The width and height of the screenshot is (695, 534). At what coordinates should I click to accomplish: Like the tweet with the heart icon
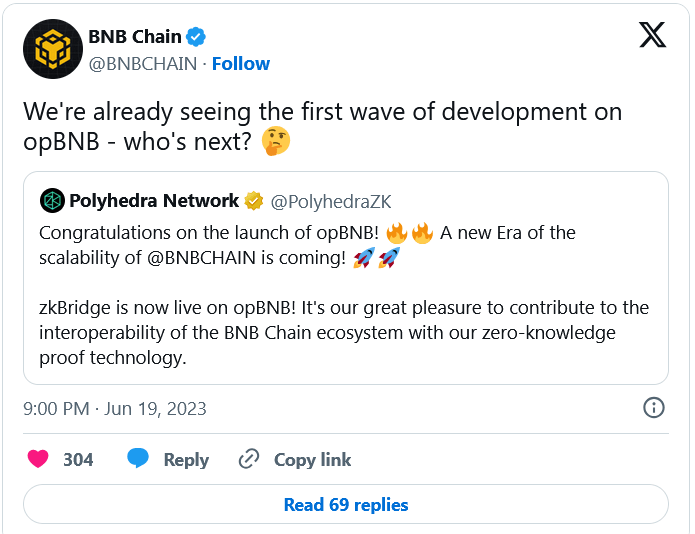click(x=38, y=459)
